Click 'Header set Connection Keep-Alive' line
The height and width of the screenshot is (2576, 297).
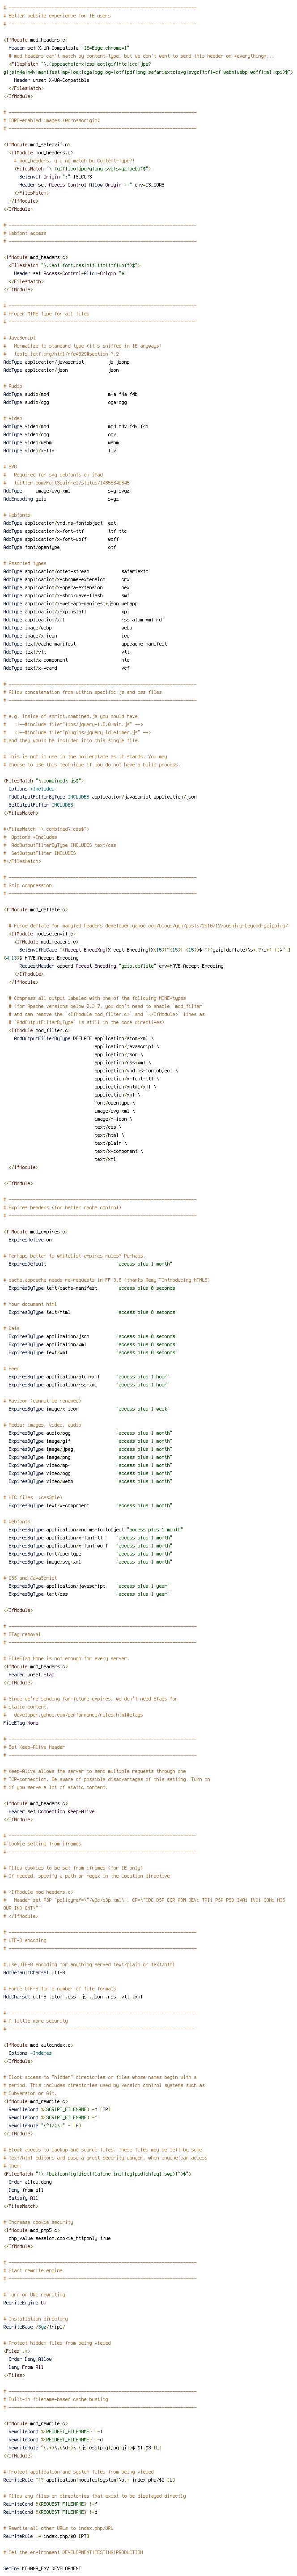click(52, 1810)
